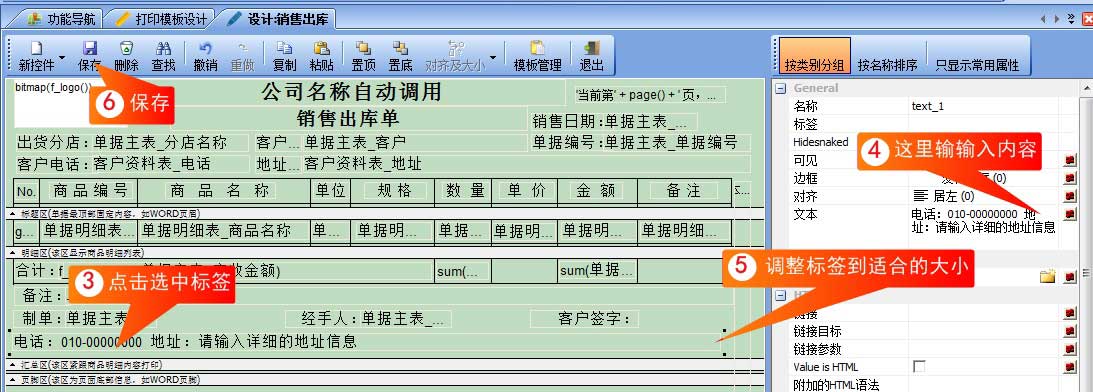Click the 重做 redo toolbar icon
Image resolution: width=1093 pixels, height=392 pixels.
coord(243,49)
